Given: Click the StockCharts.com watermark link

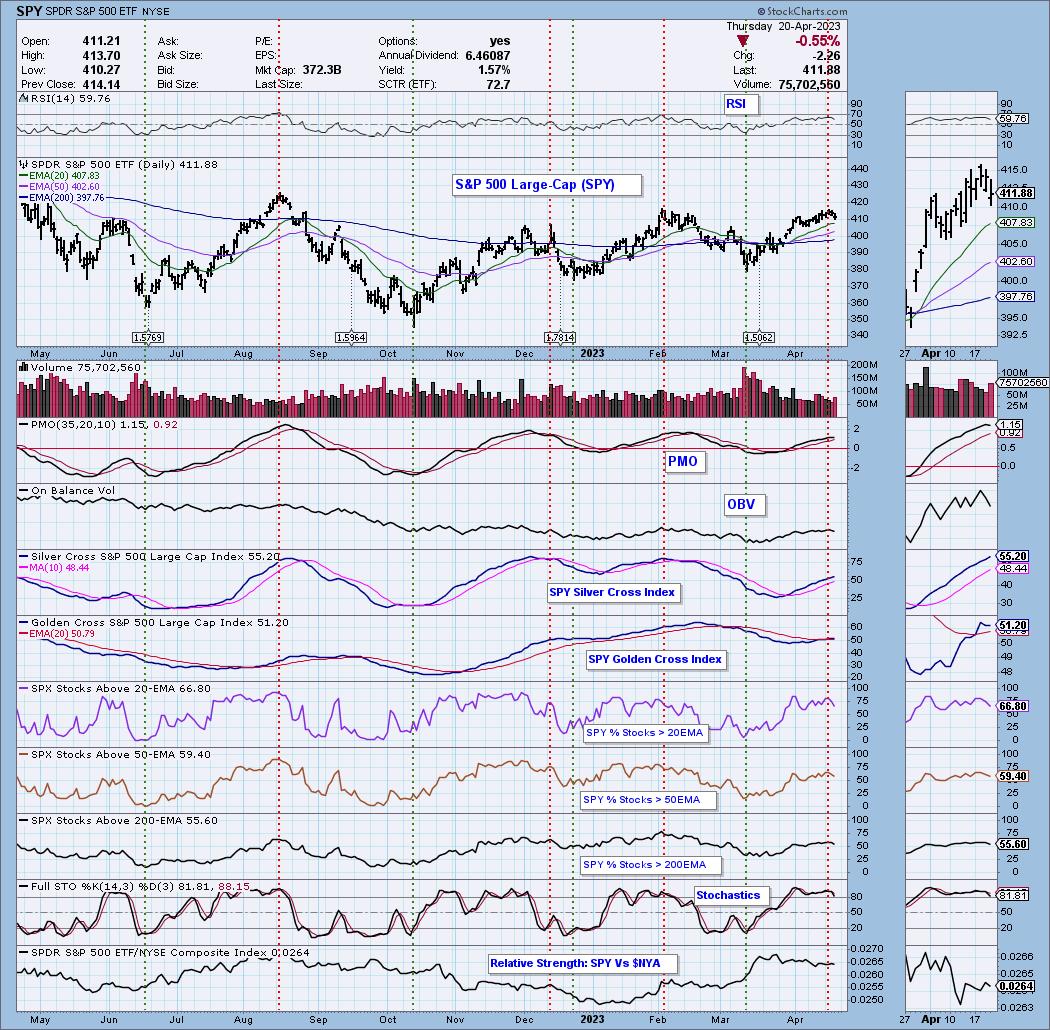Looking at the screenshot, I should (x=802, y=11).
